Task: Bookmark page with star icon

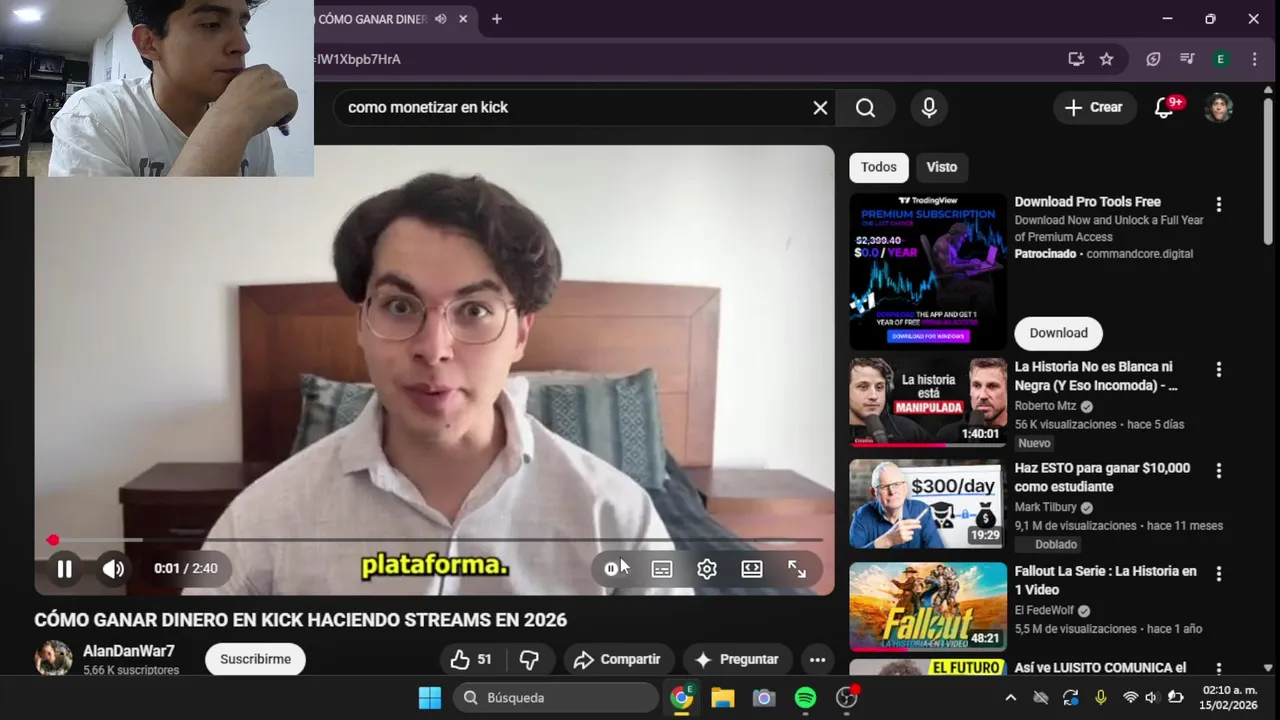Action: [1106, 59]
